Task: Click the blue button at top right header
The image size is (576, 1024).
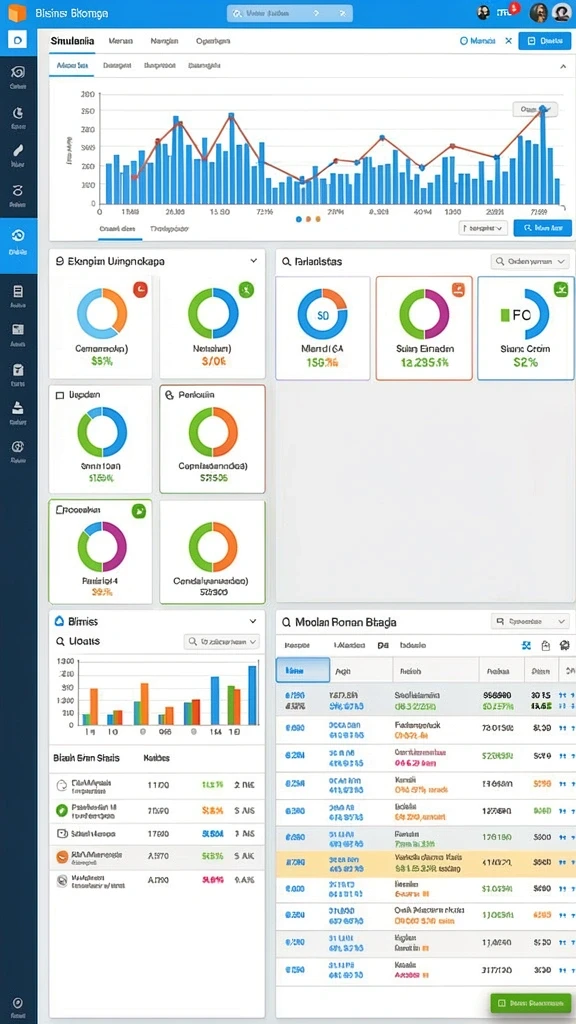Action: click(545, 40)
